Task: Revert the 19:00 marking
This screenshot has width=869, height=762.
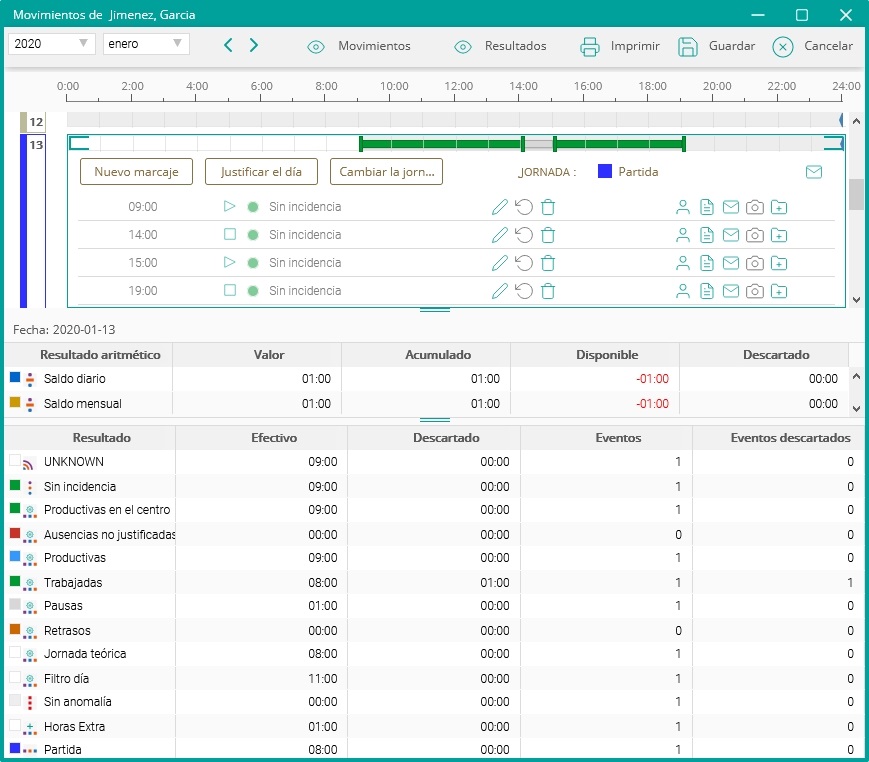Action: point(524,291)
